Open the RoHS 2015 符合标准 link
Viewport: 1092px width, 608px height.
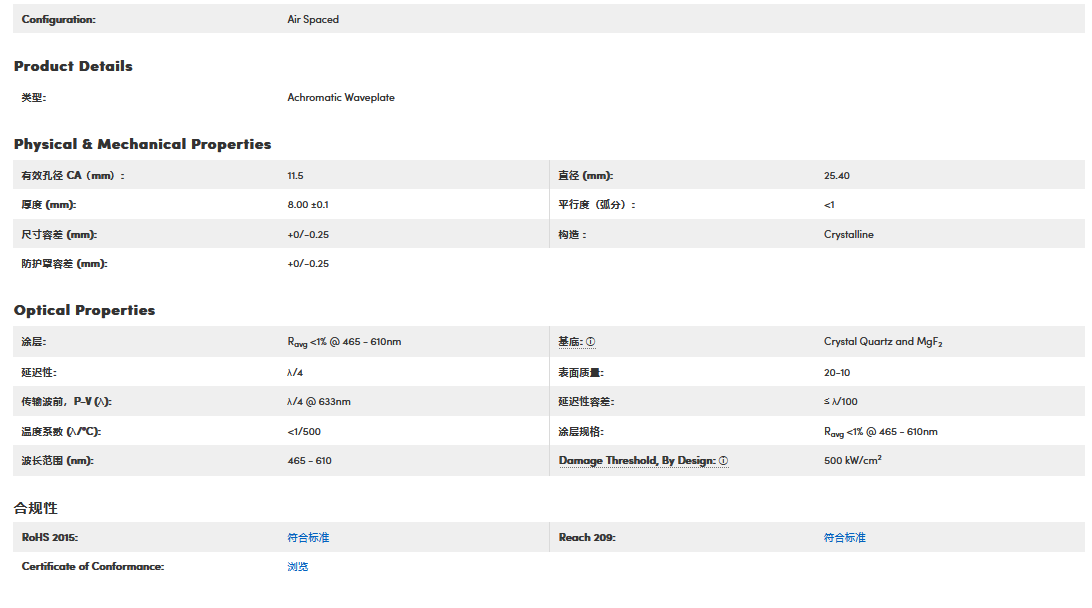(x=308, y=538)
